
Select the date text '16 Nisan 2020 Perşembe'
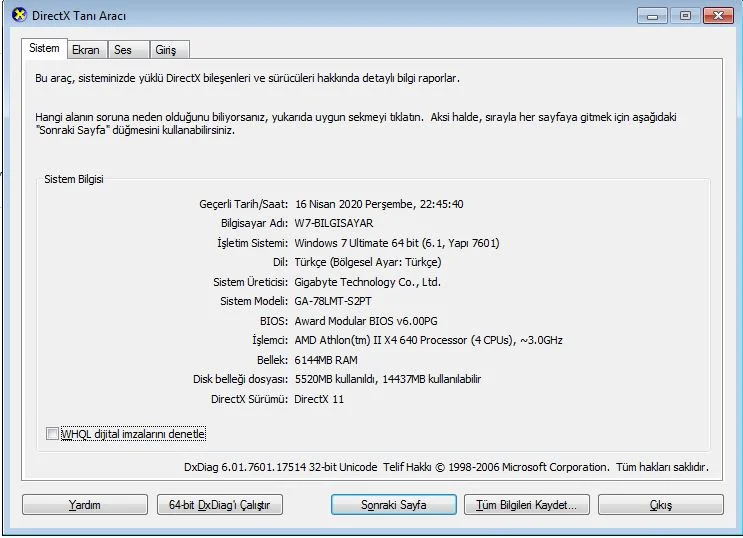[x=354, y=204]
